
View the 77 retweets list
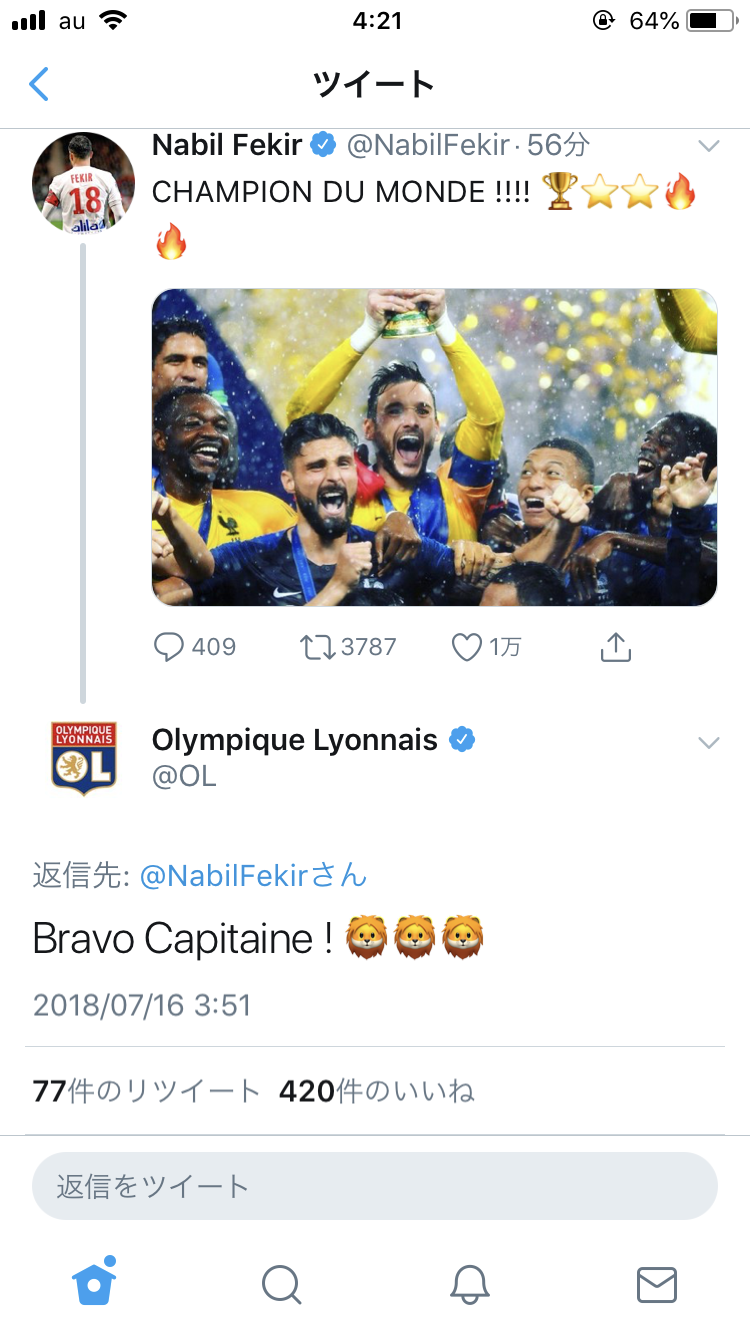[146, 1091]
